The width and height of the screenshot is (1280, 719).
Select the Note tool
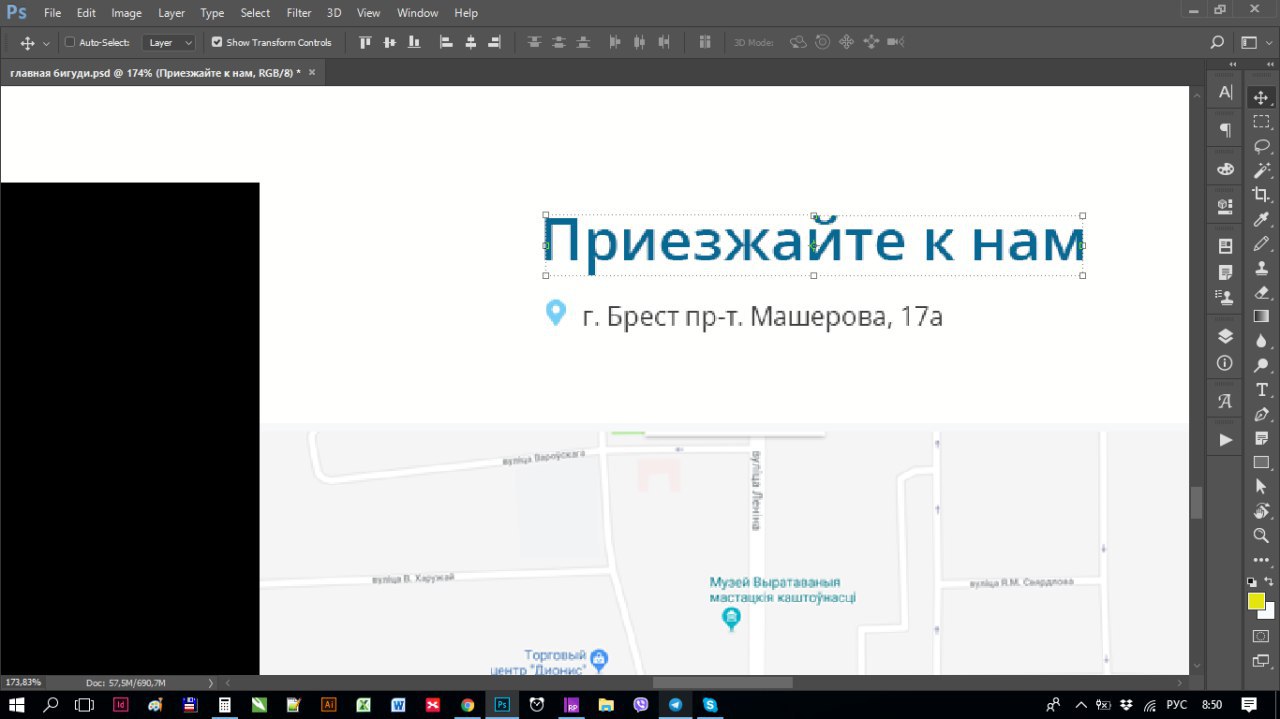(x=1261, y=438)
